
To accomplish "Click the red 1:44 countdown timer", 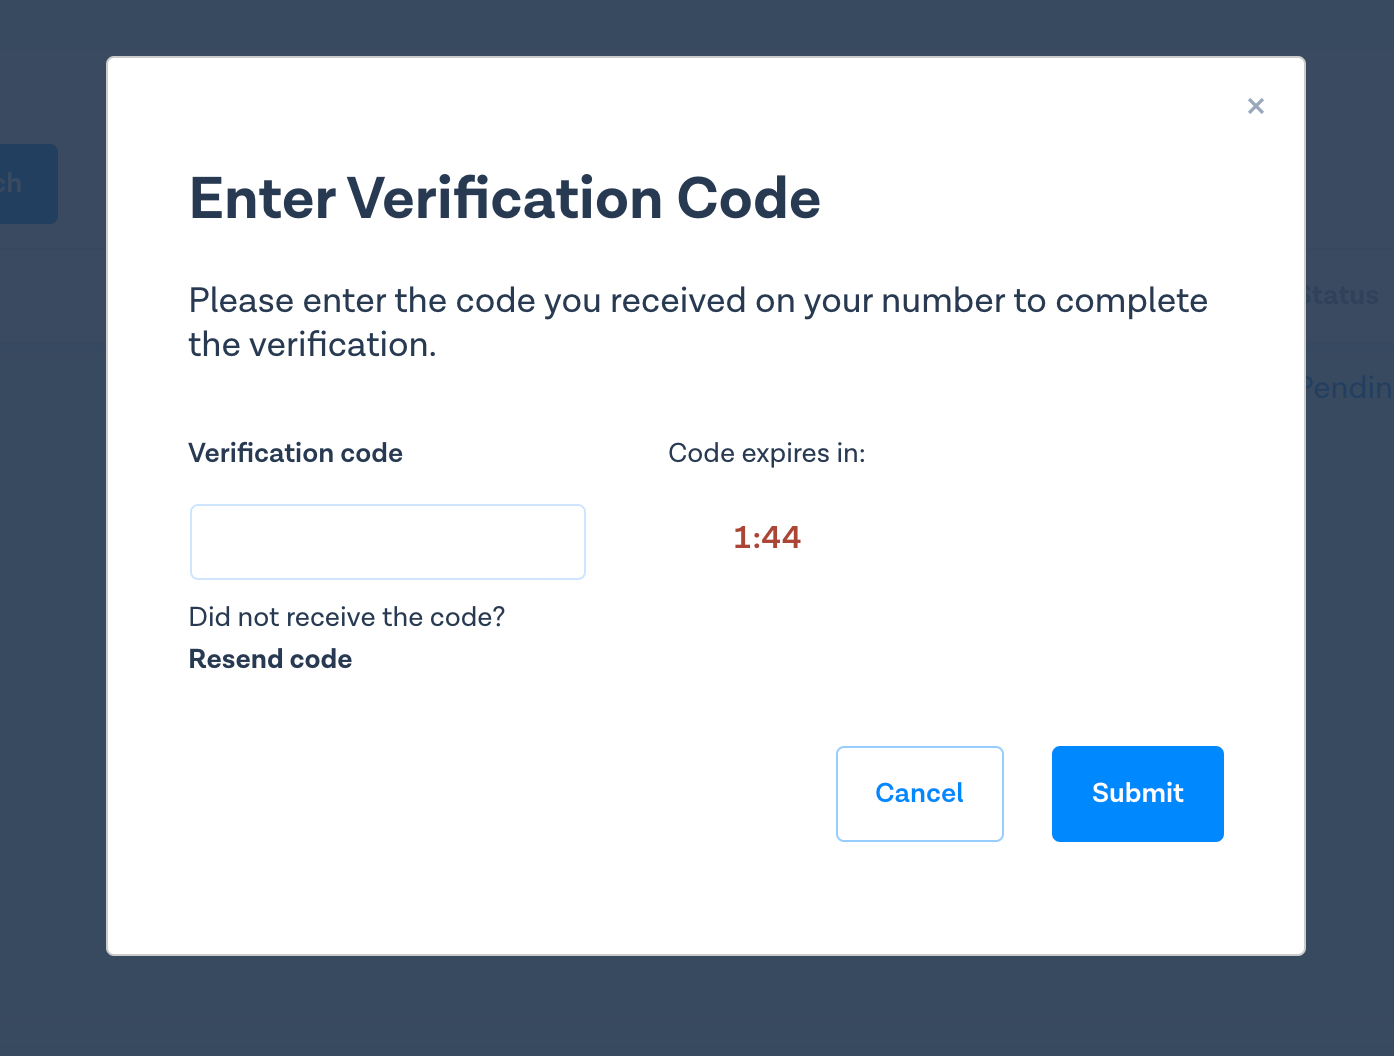I will (767, 538).
